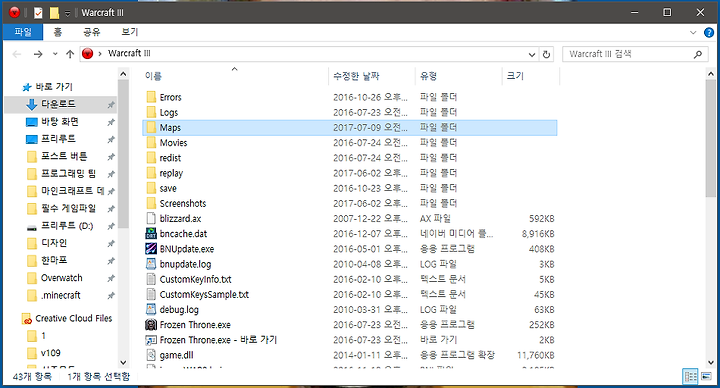Expand the ribbon with the chevron arrow

pyautogui.click(x=693, y=33)
